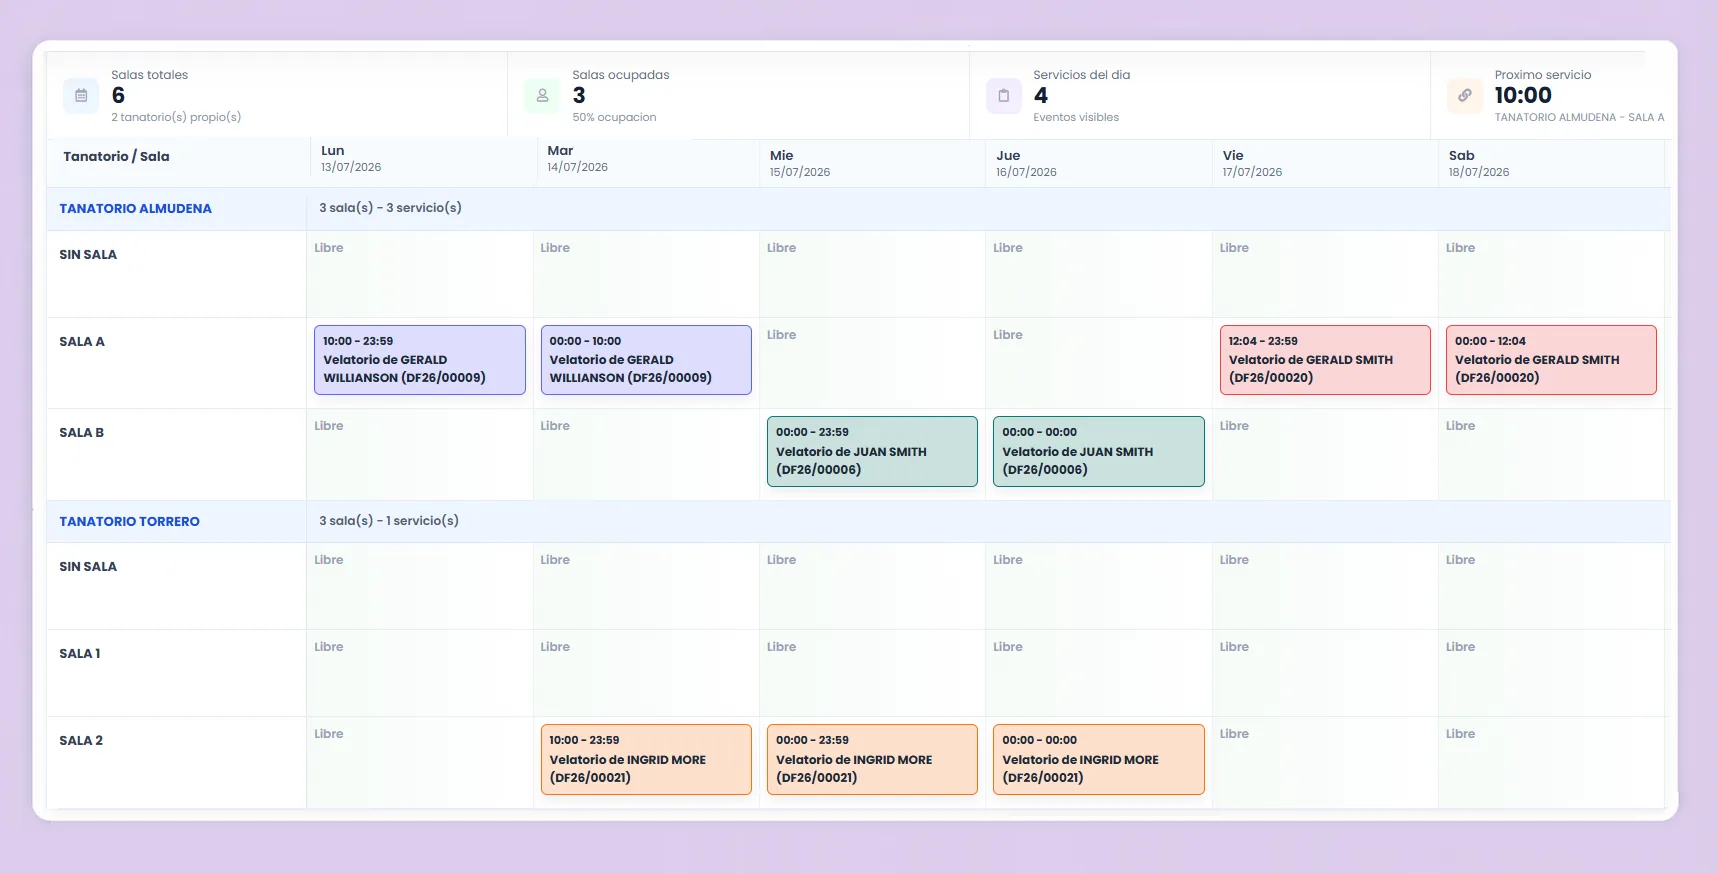
Task: Click the link icon beside Proximo servicio
Action: 1464,96
